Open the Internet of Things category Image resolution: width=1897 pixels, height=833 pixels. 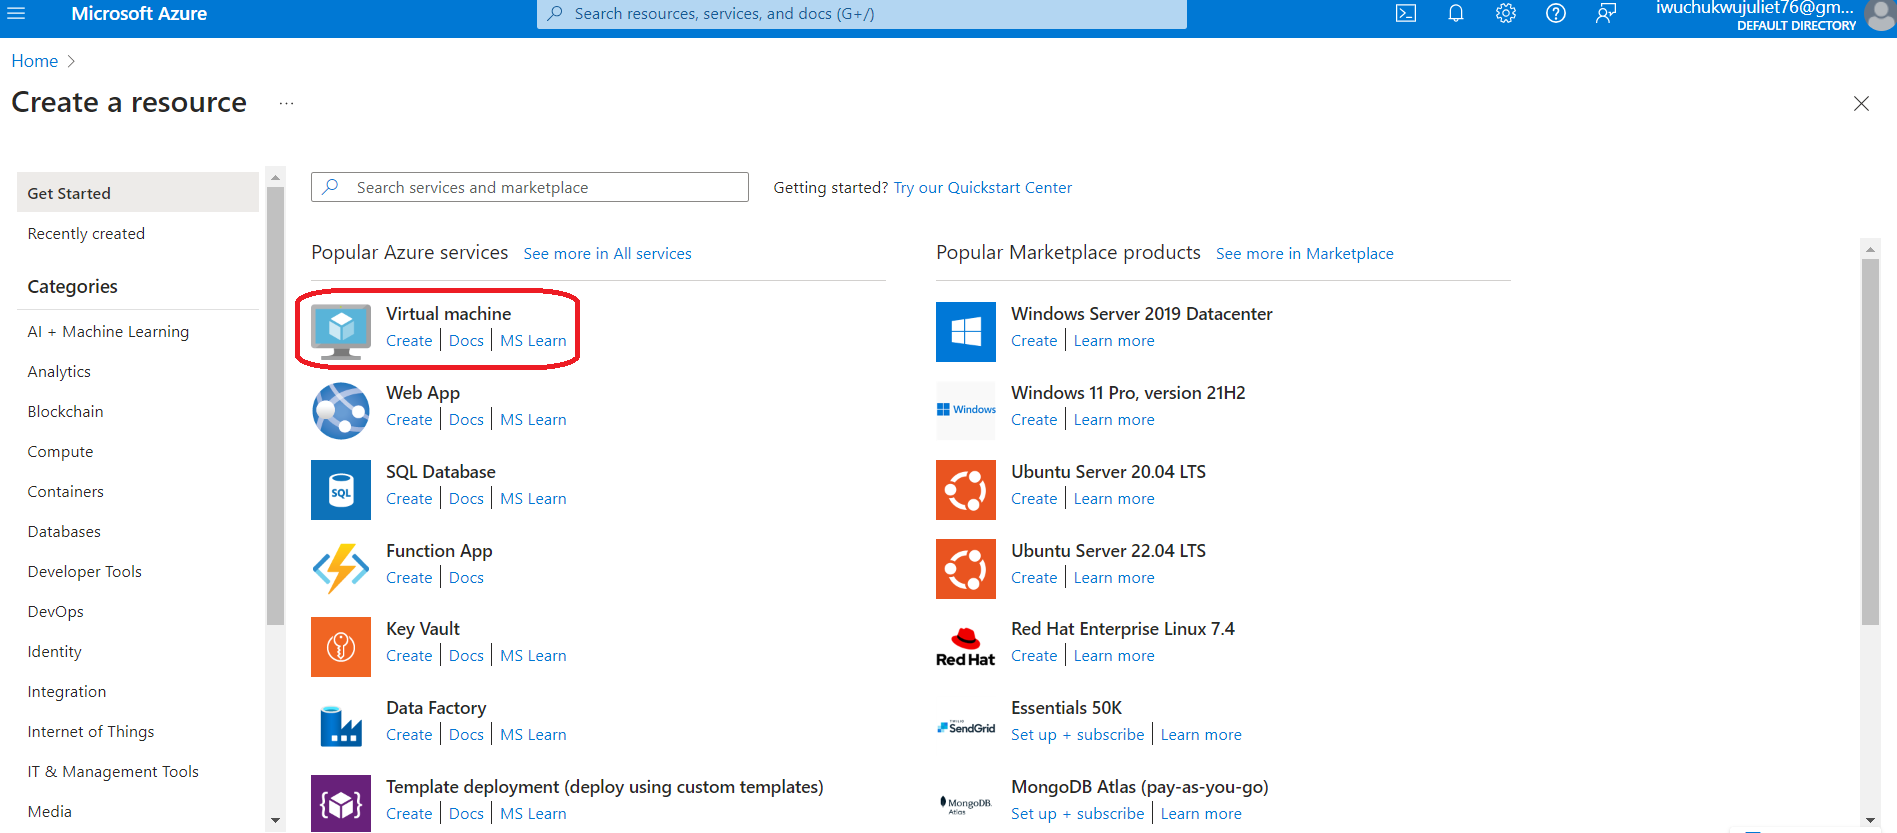point(91,732)
